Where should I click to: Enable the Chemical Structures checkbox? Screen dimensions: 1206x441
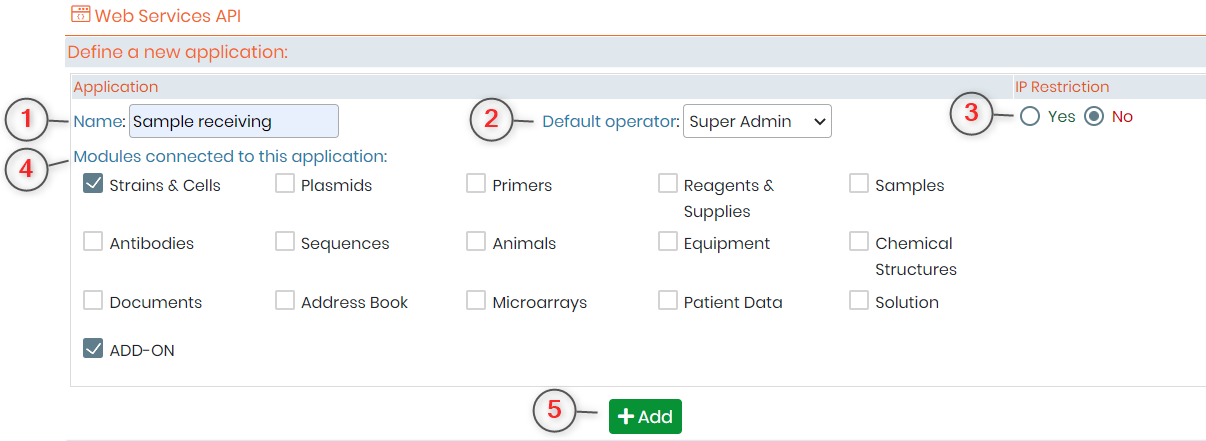(859, 242)
